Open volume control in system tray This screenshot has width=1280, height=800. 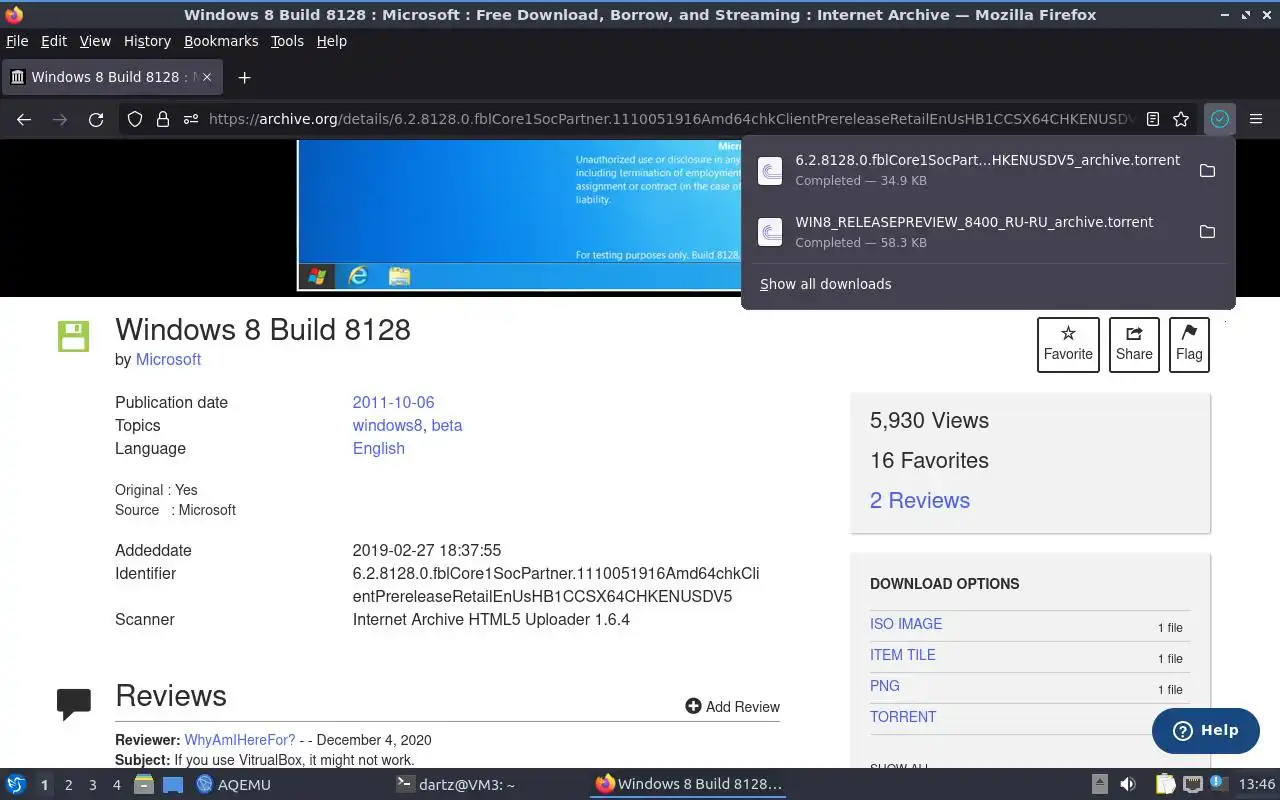pos(1127,784)
